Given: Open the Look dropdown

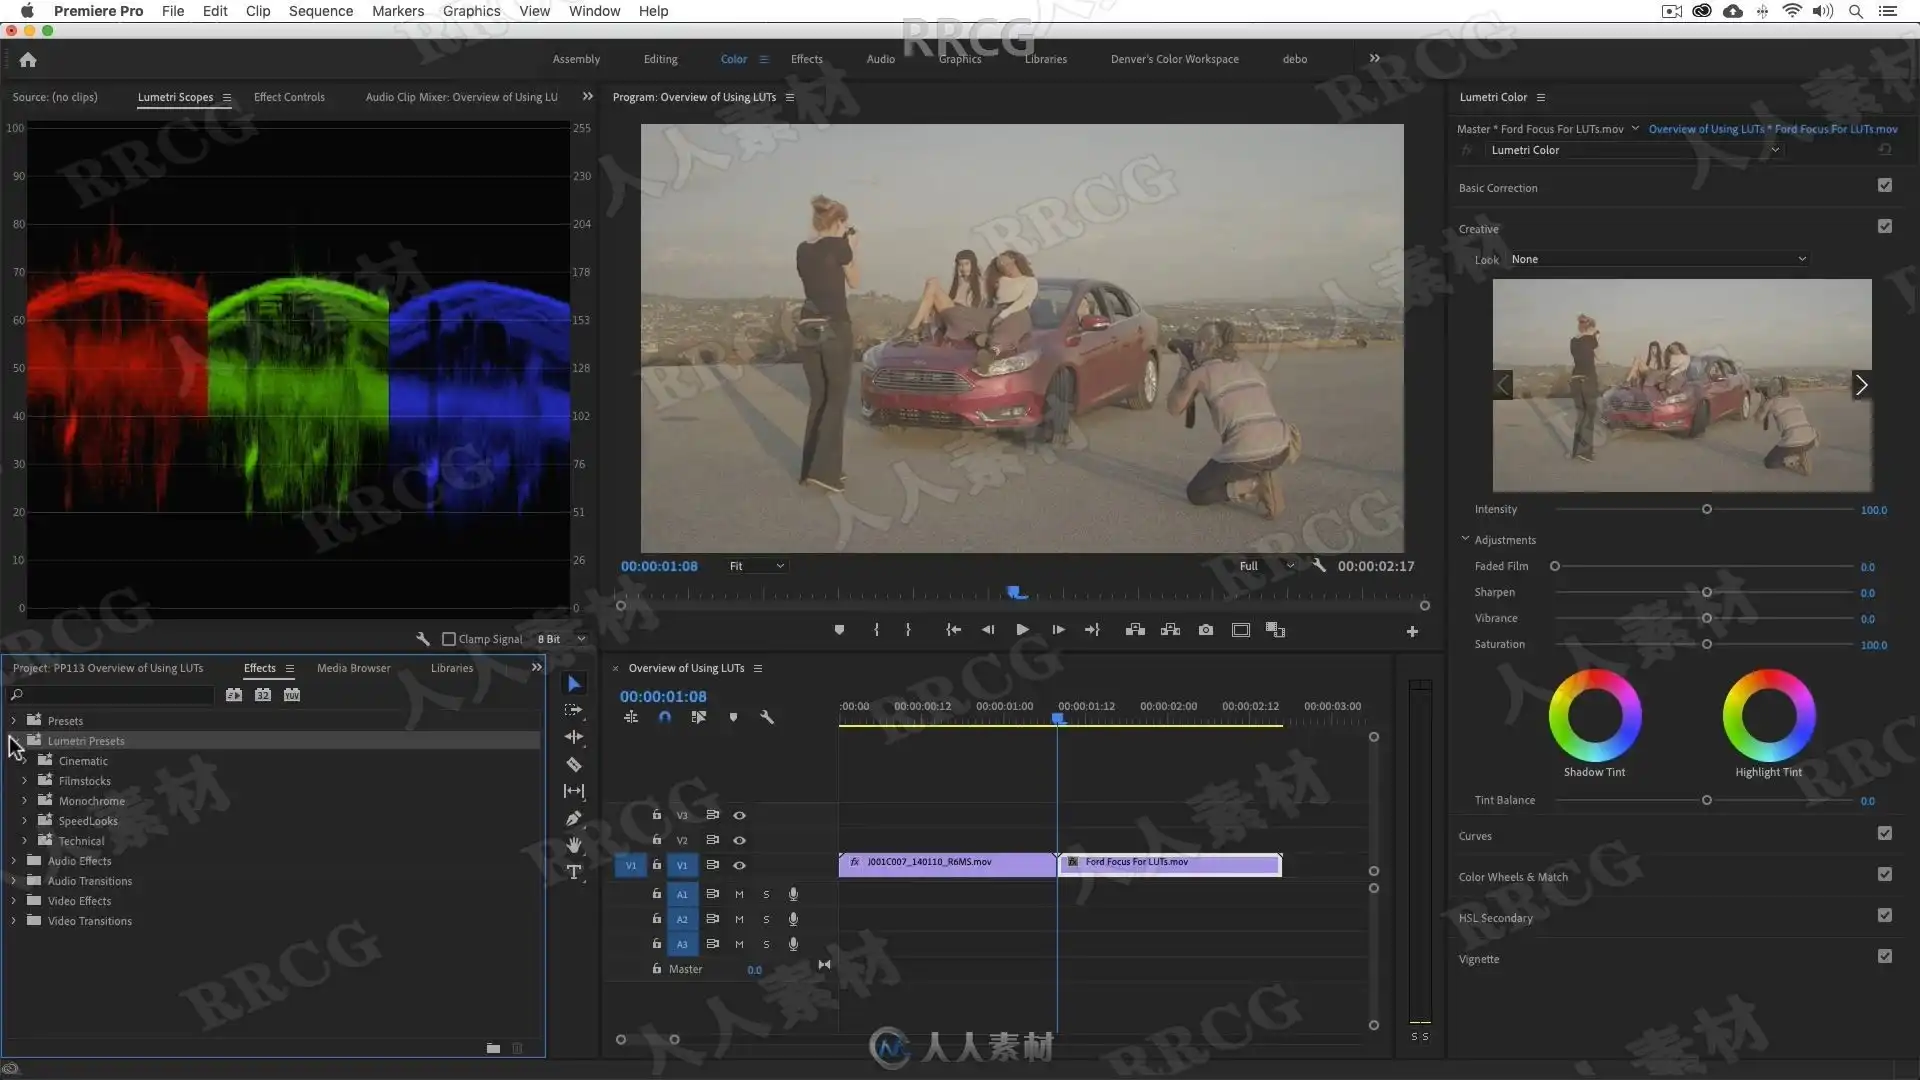Looking at the screenshot, I should 1658,259.
